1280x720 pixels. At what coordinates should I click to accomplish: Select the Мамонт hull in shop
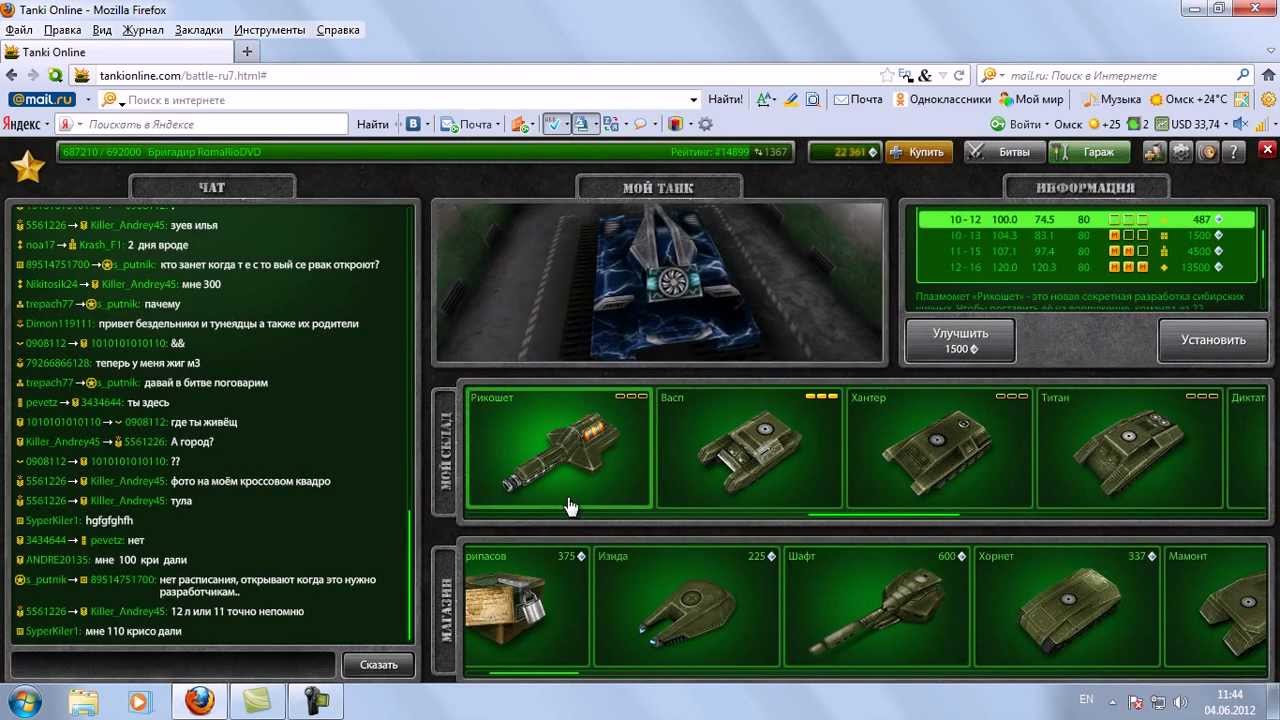click(1215, 606)
